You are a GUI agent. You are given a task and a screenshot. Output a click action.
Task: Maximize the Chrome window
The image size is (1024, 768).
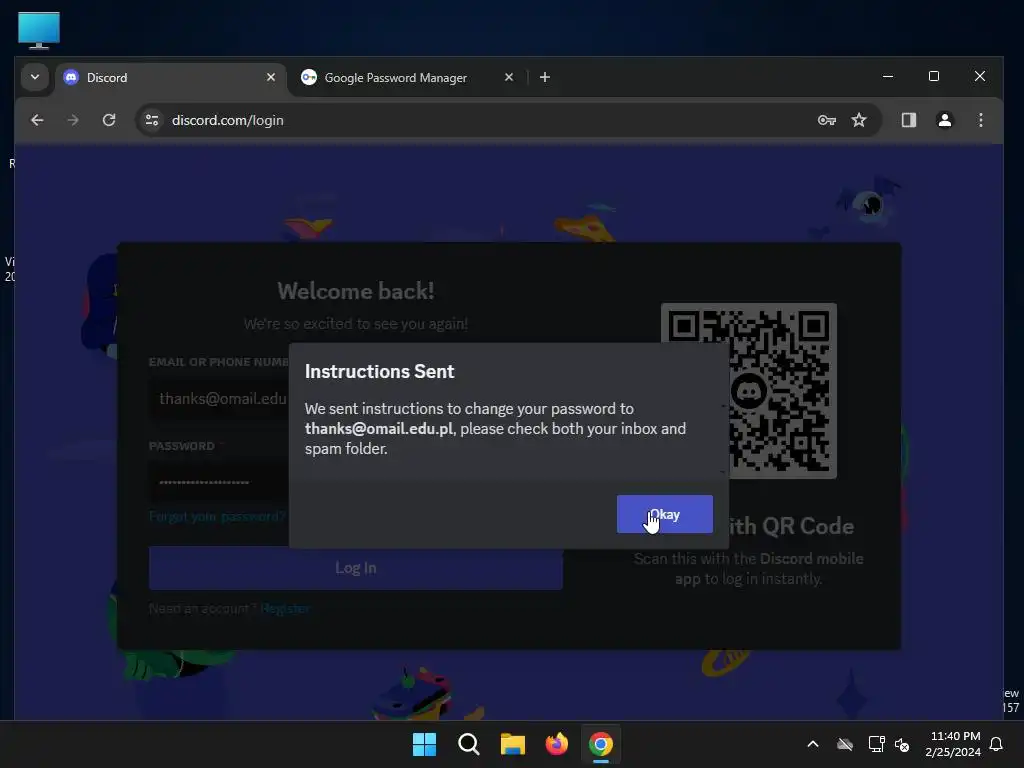pos(934,76)
